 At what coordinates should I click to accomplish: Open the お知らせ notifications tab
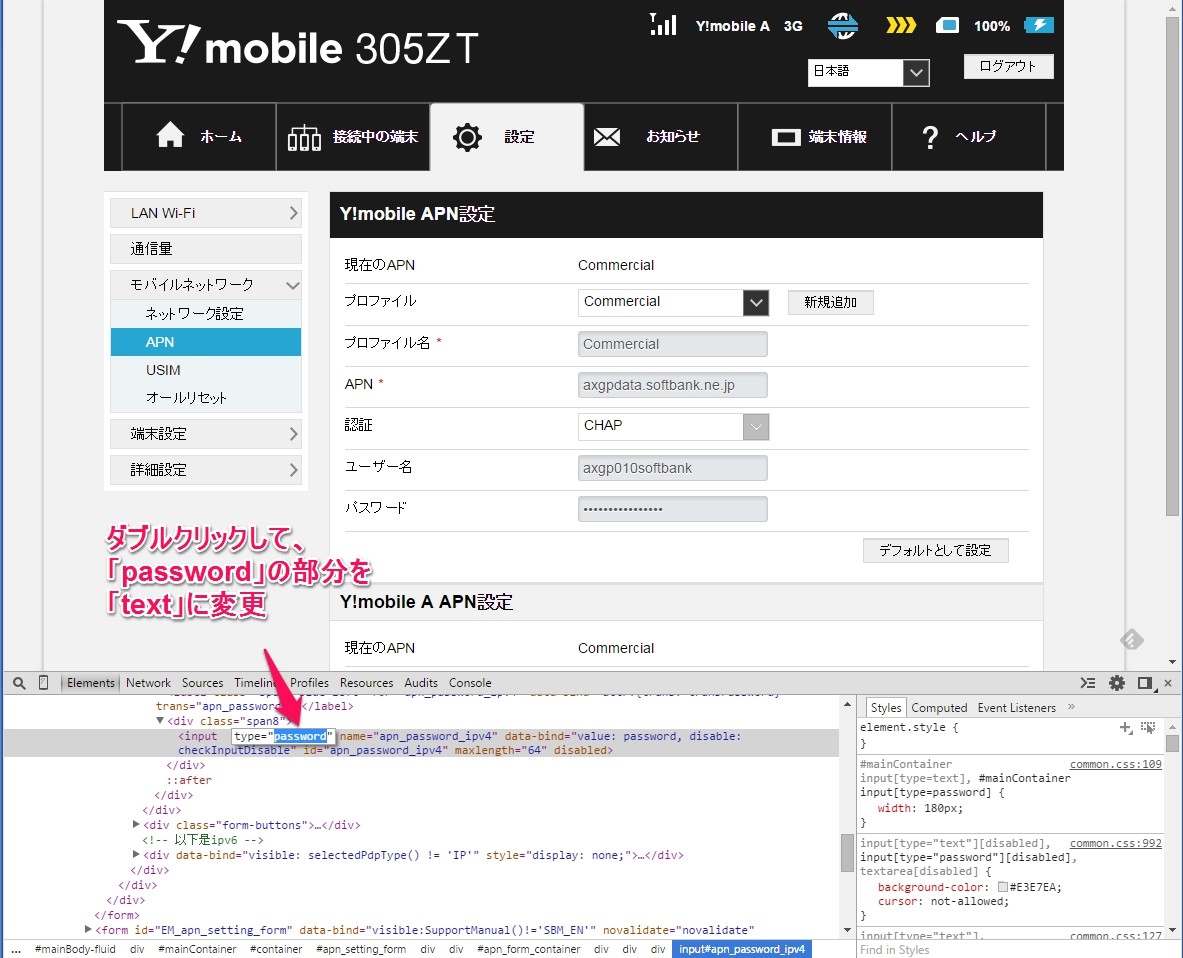661,137
